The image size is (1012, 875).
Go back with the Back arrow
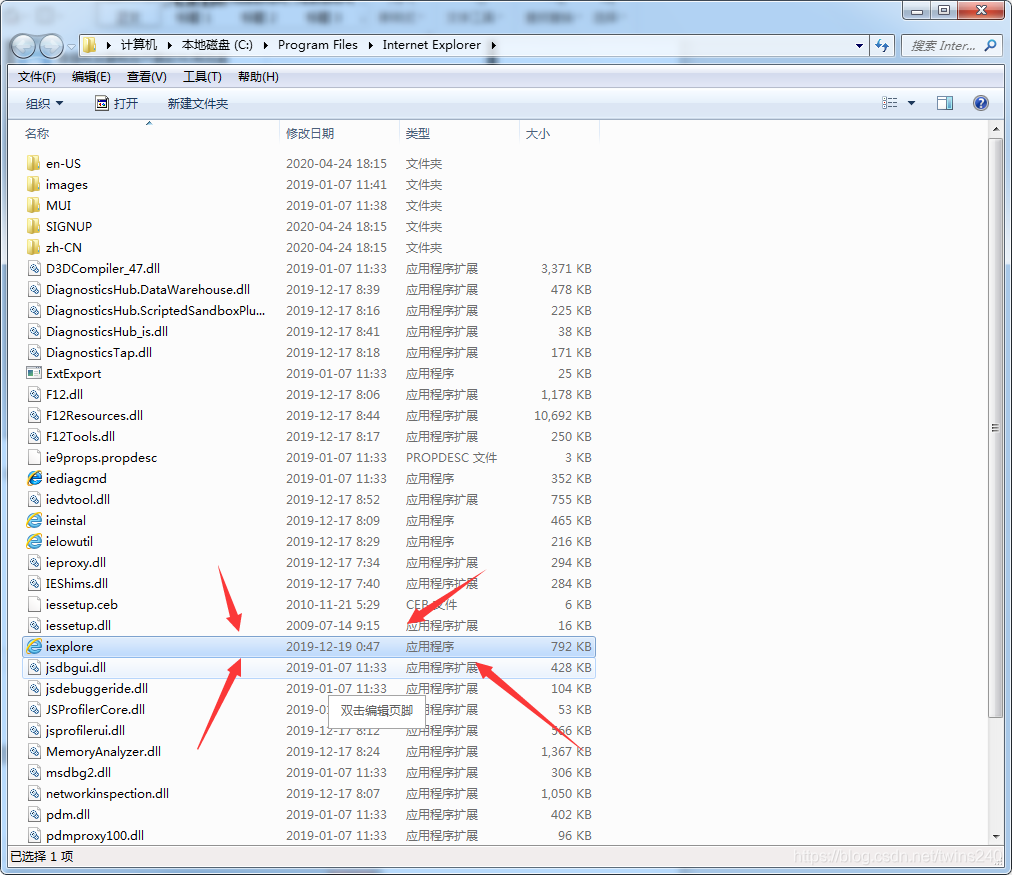click(23, 46)
